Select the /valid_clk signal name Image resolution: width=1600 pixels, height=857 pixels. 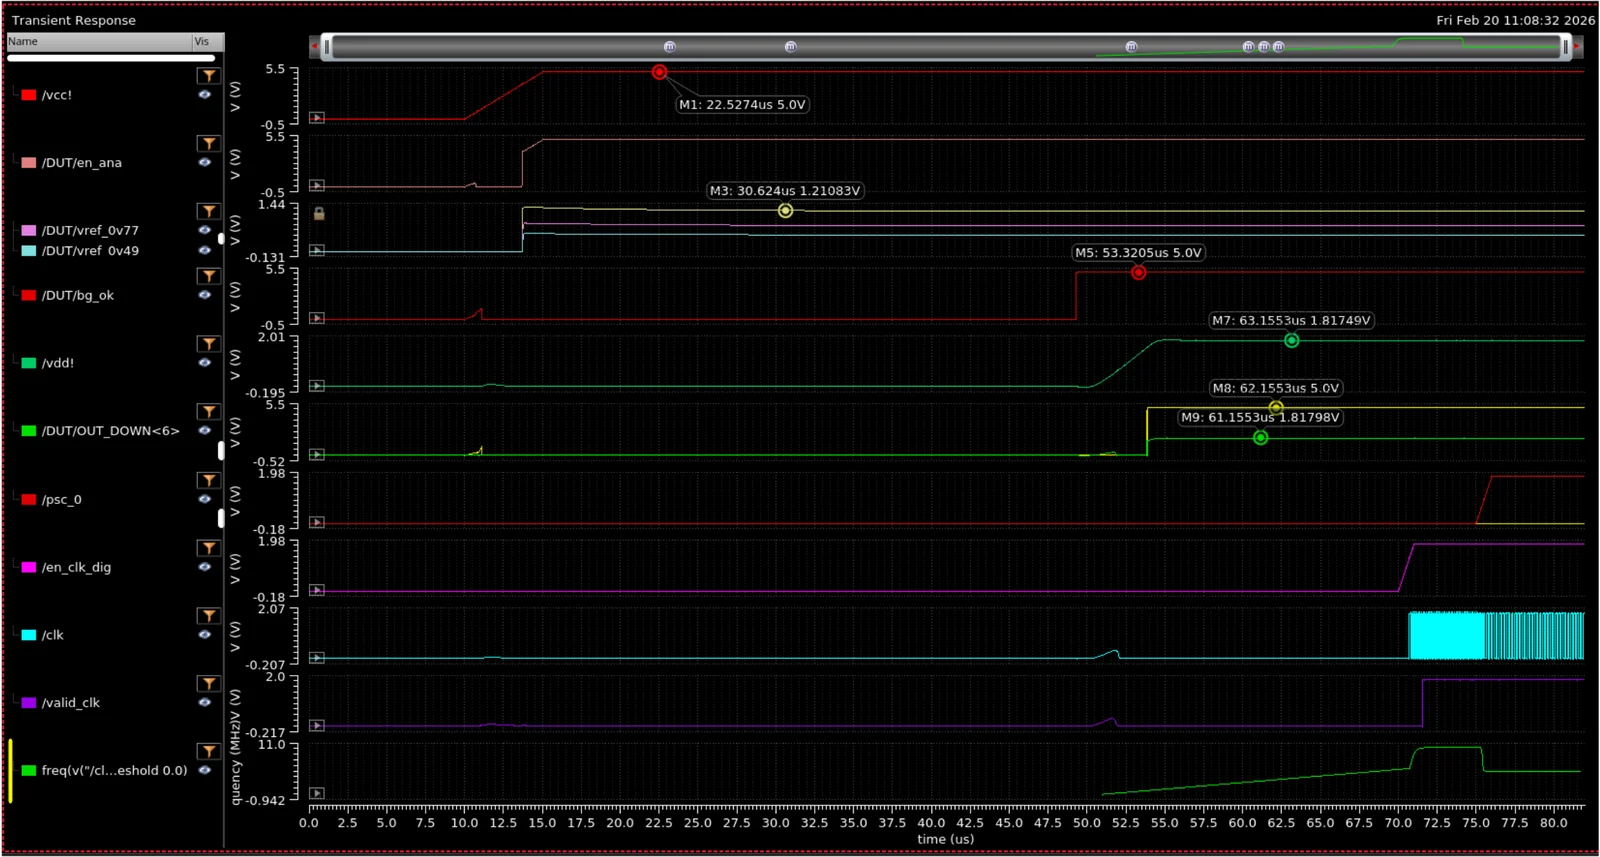[70, 703]
